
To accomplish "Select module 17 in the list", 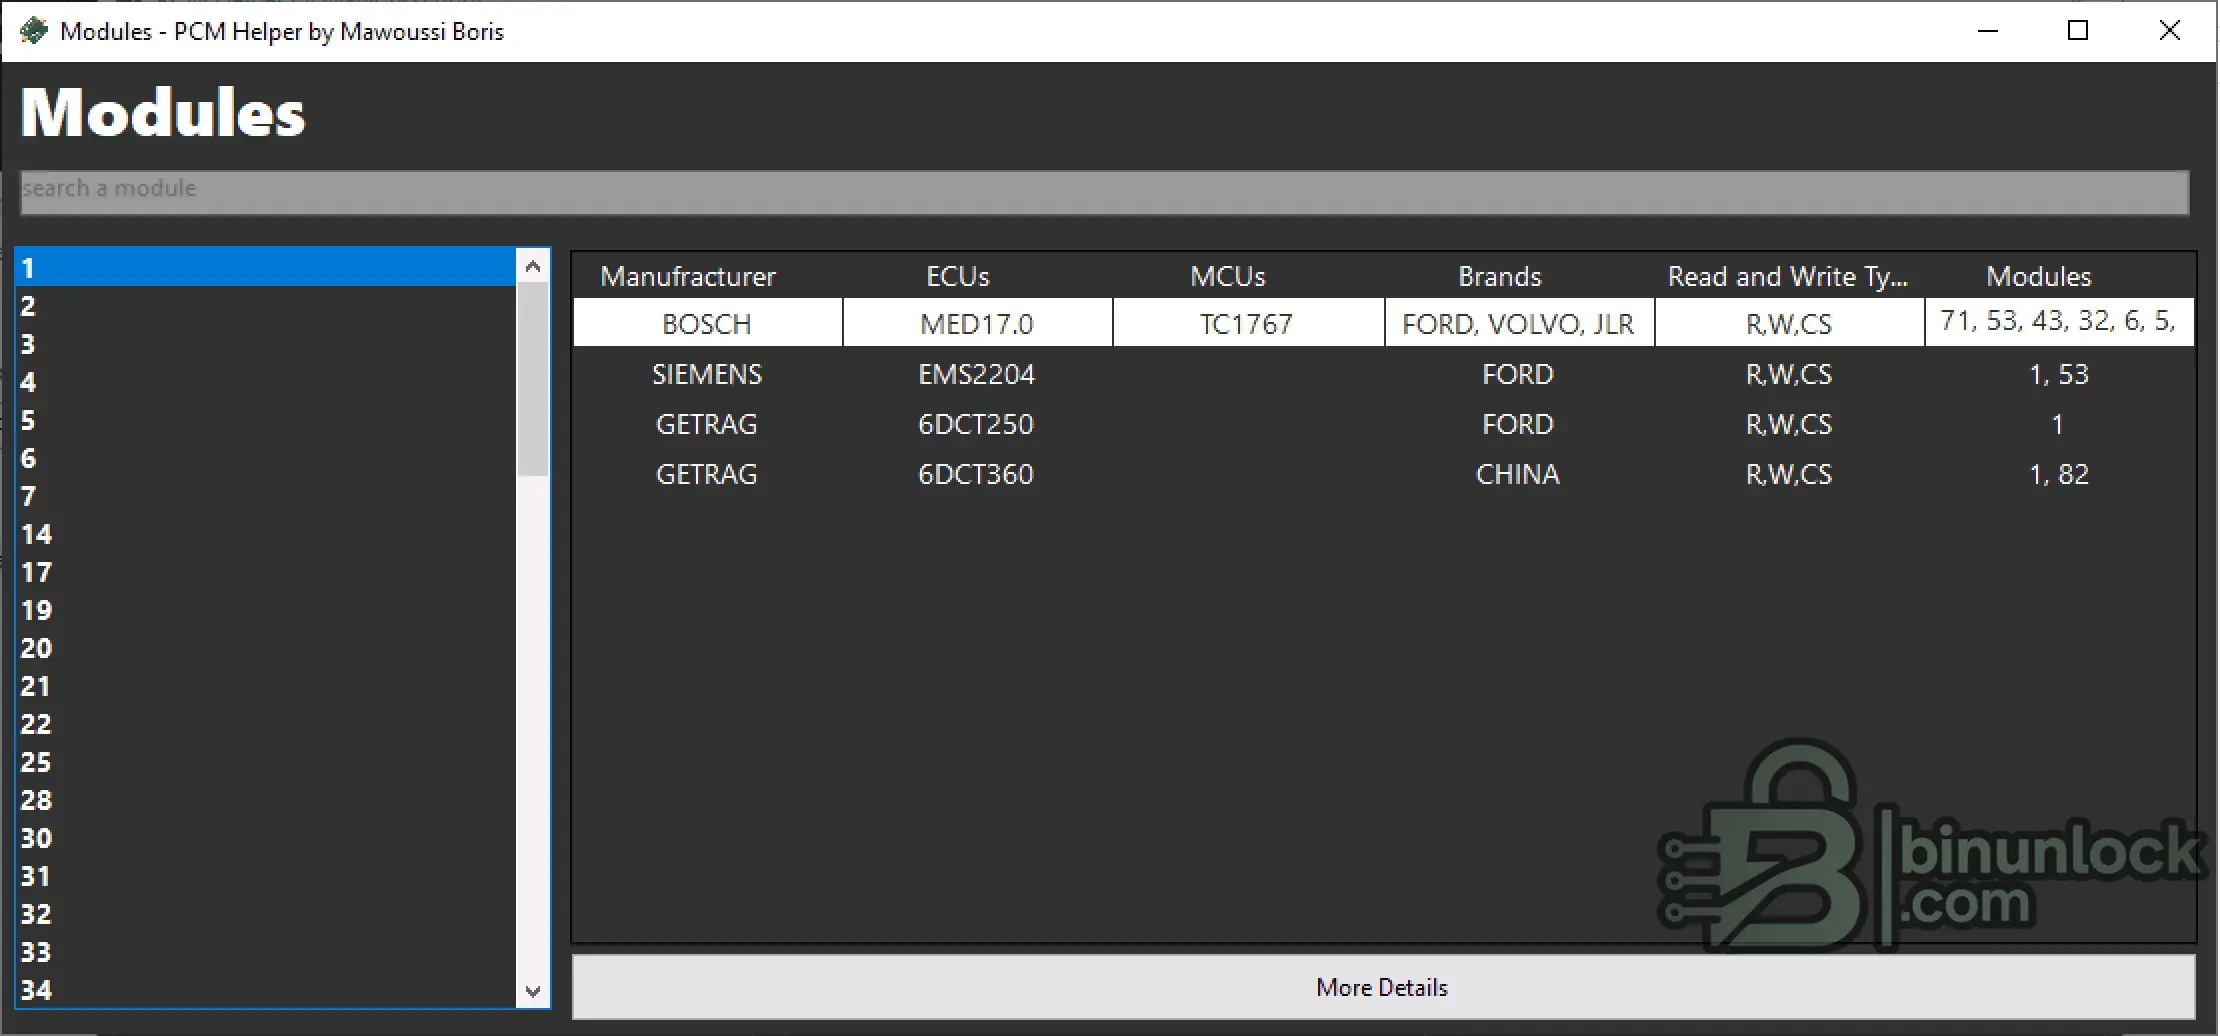I will point(266,572).
